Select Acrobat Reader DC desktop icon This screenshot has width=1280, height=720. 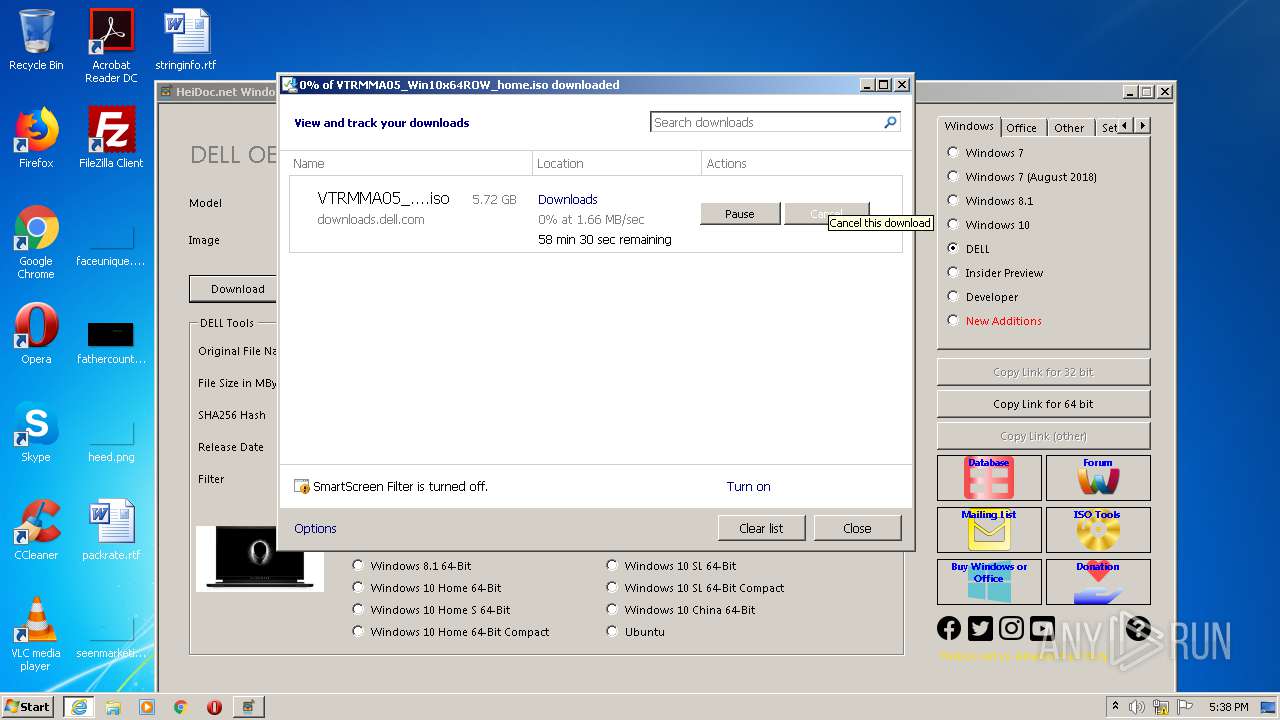111,46
